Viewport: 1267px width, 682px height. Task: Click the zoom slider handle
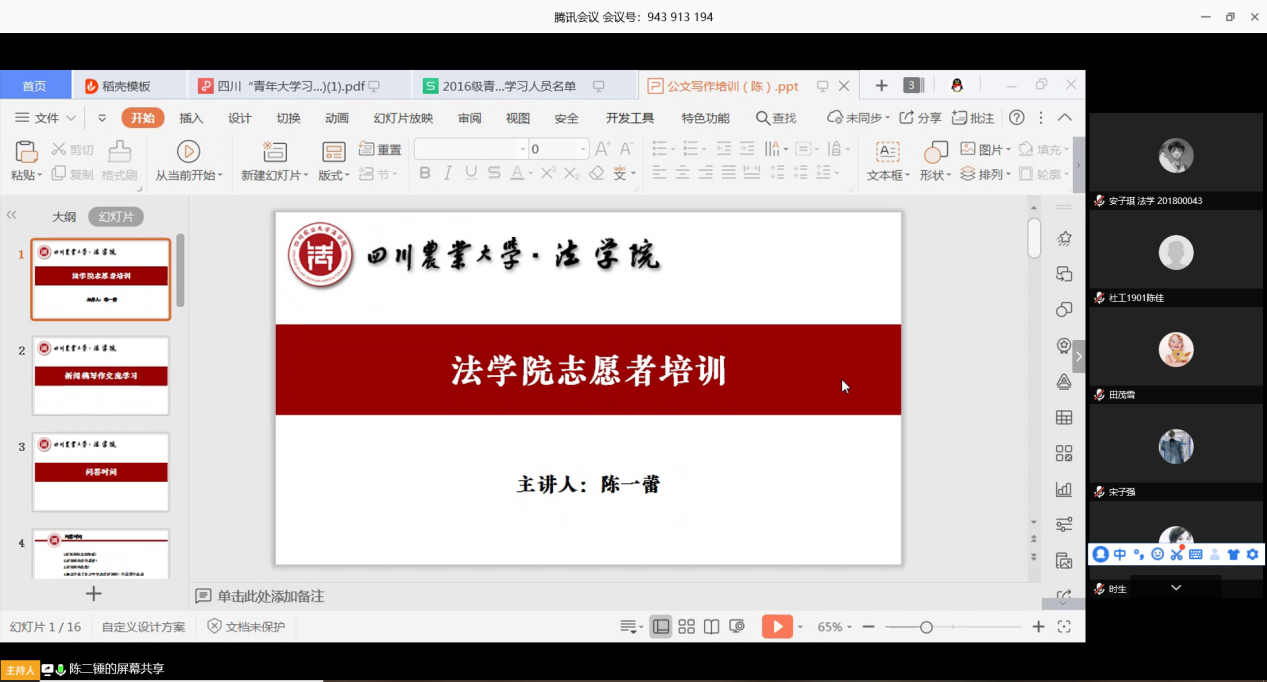click(x=926, y=627)
